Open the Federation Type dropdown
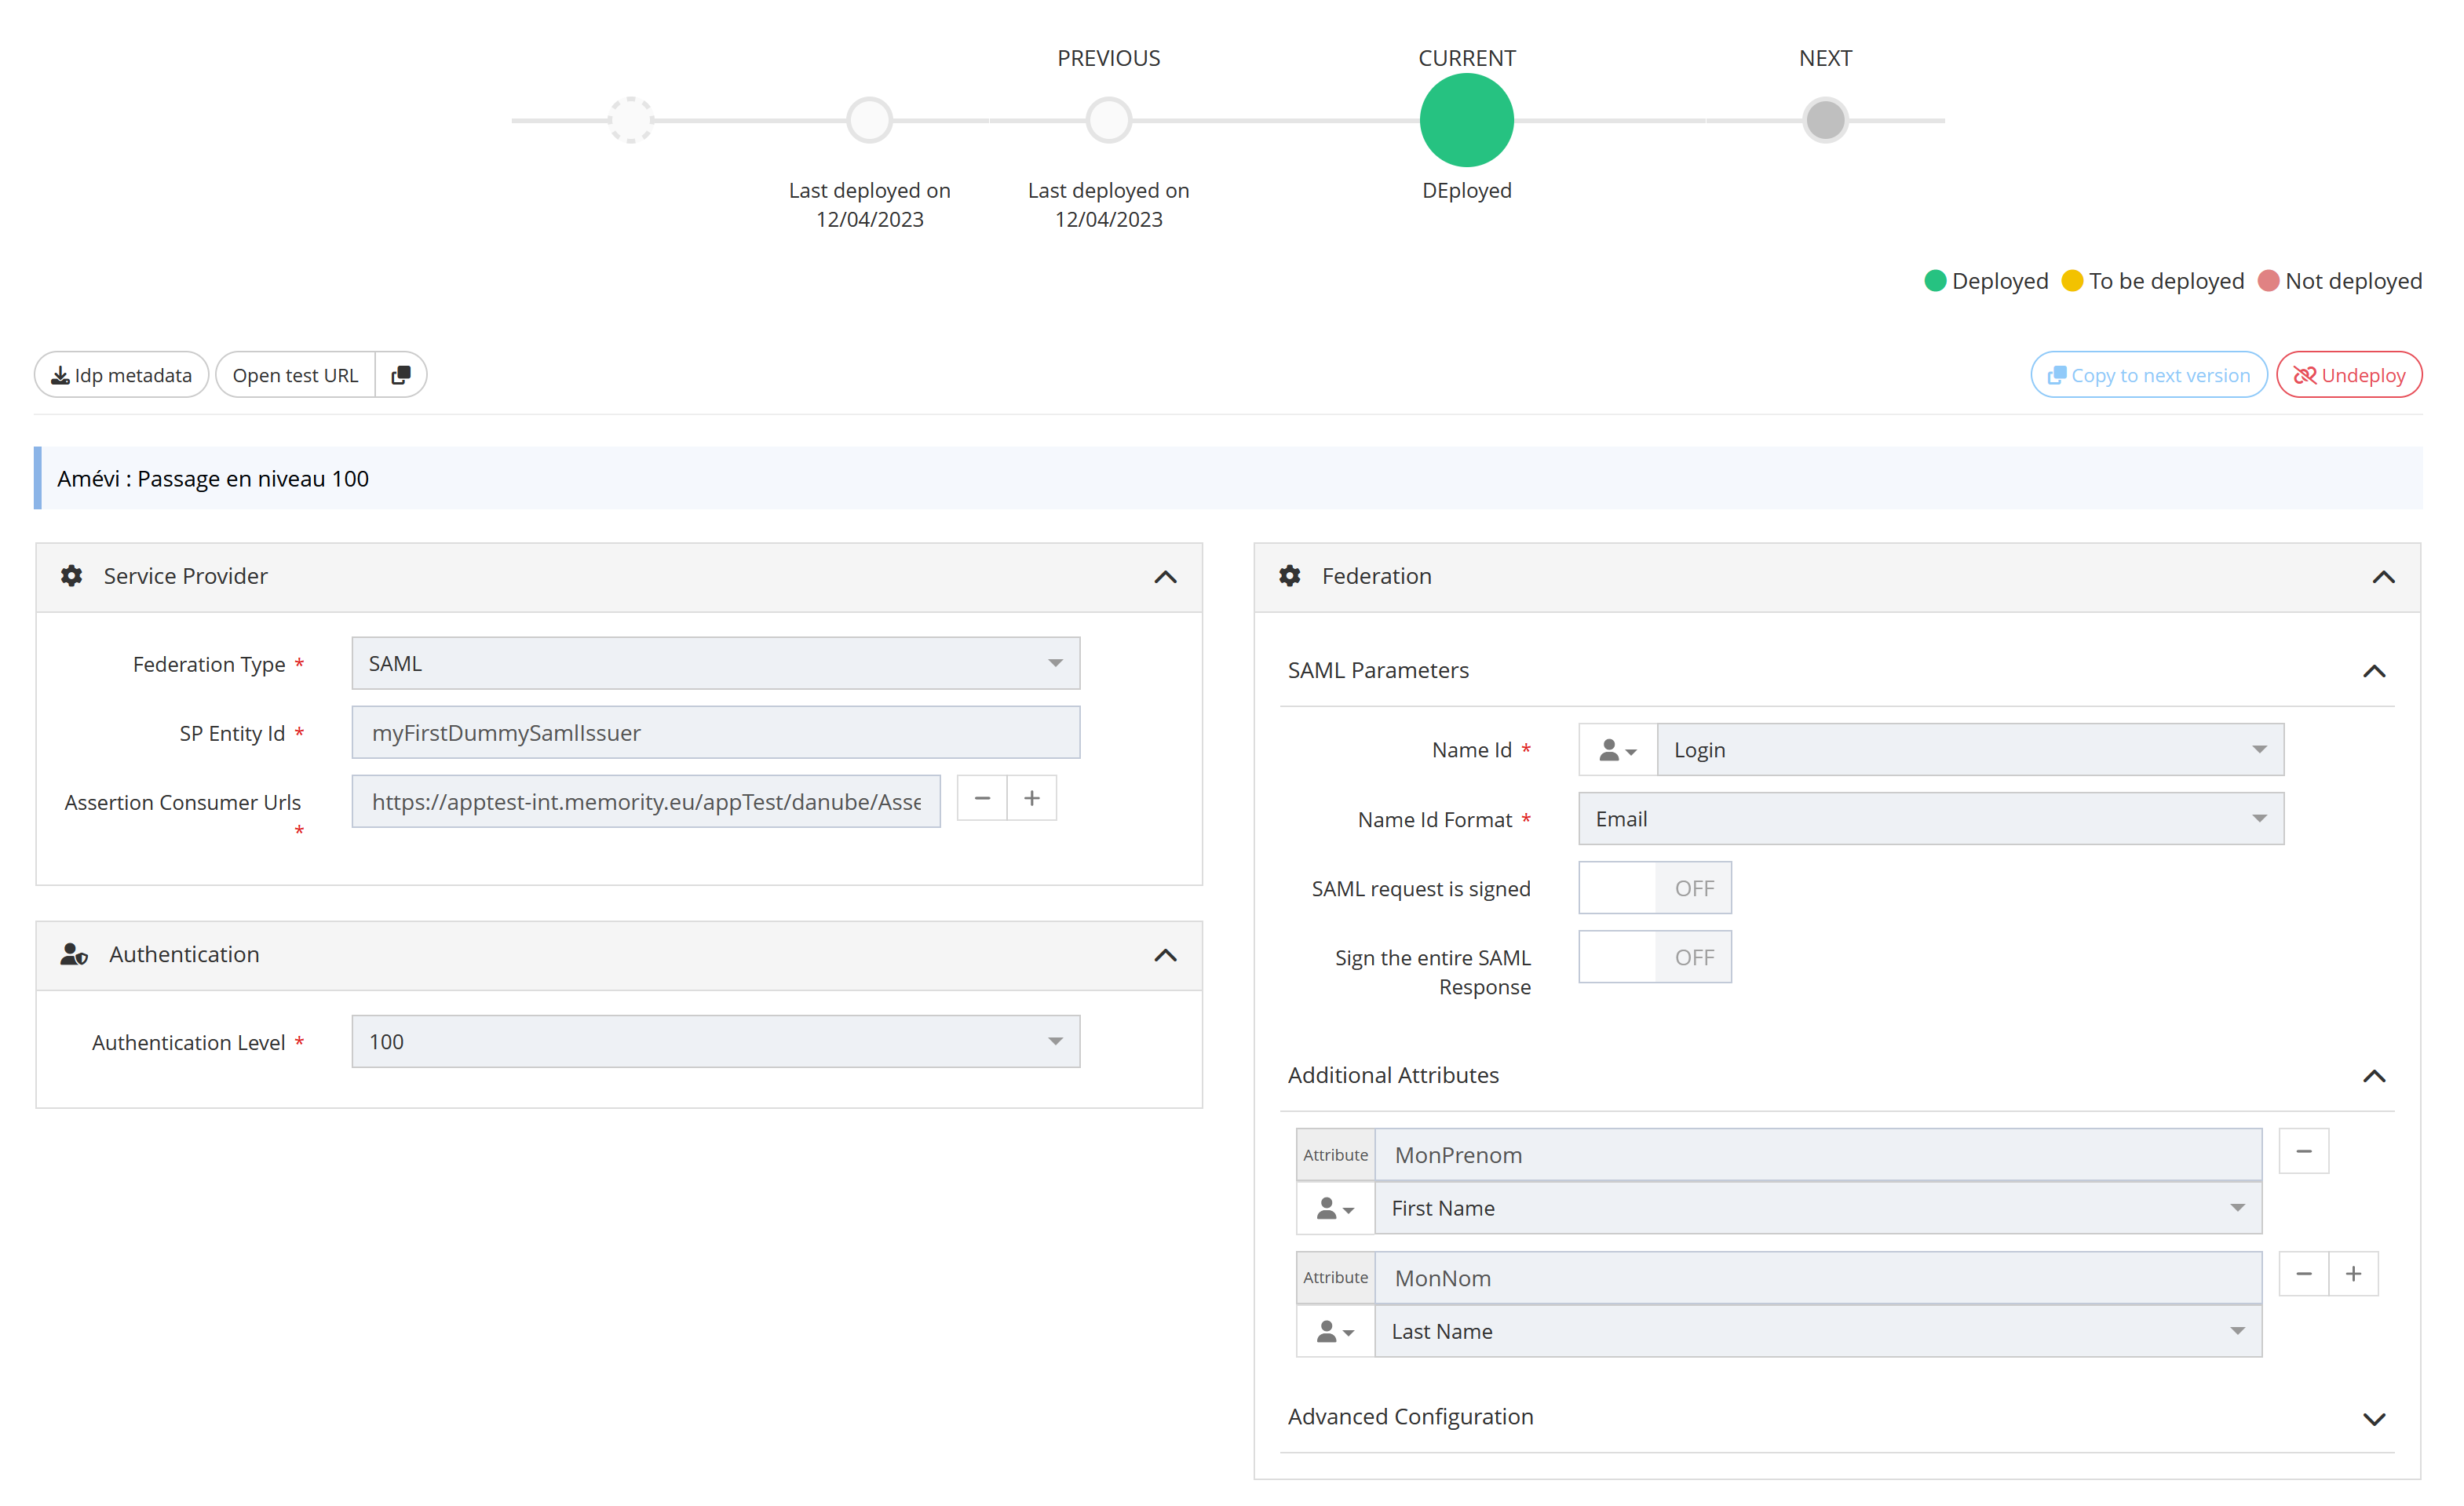This screenshot has width=2464, height=1506. point(715,663)
